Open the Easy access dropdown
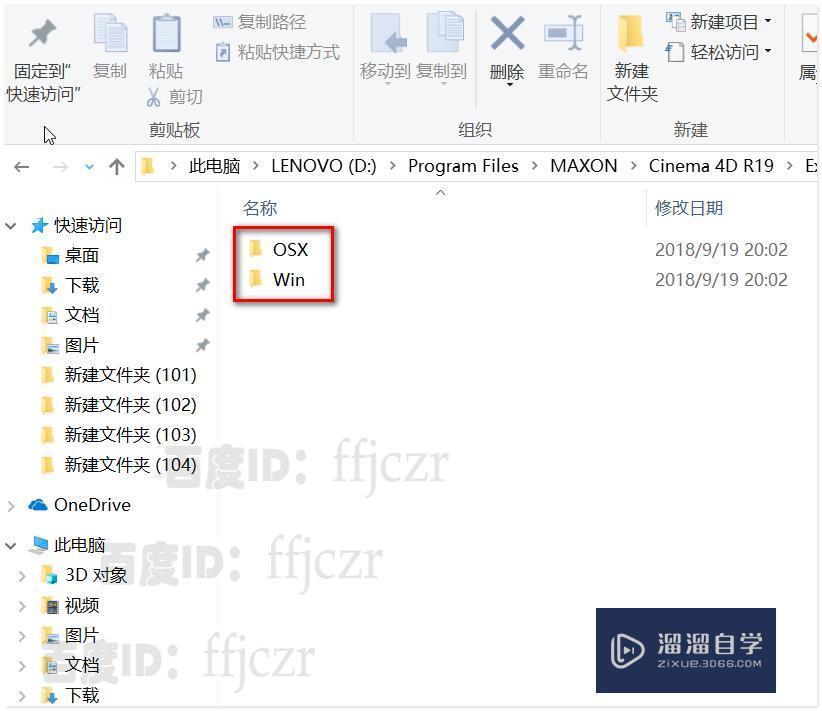 pos(718,52)
